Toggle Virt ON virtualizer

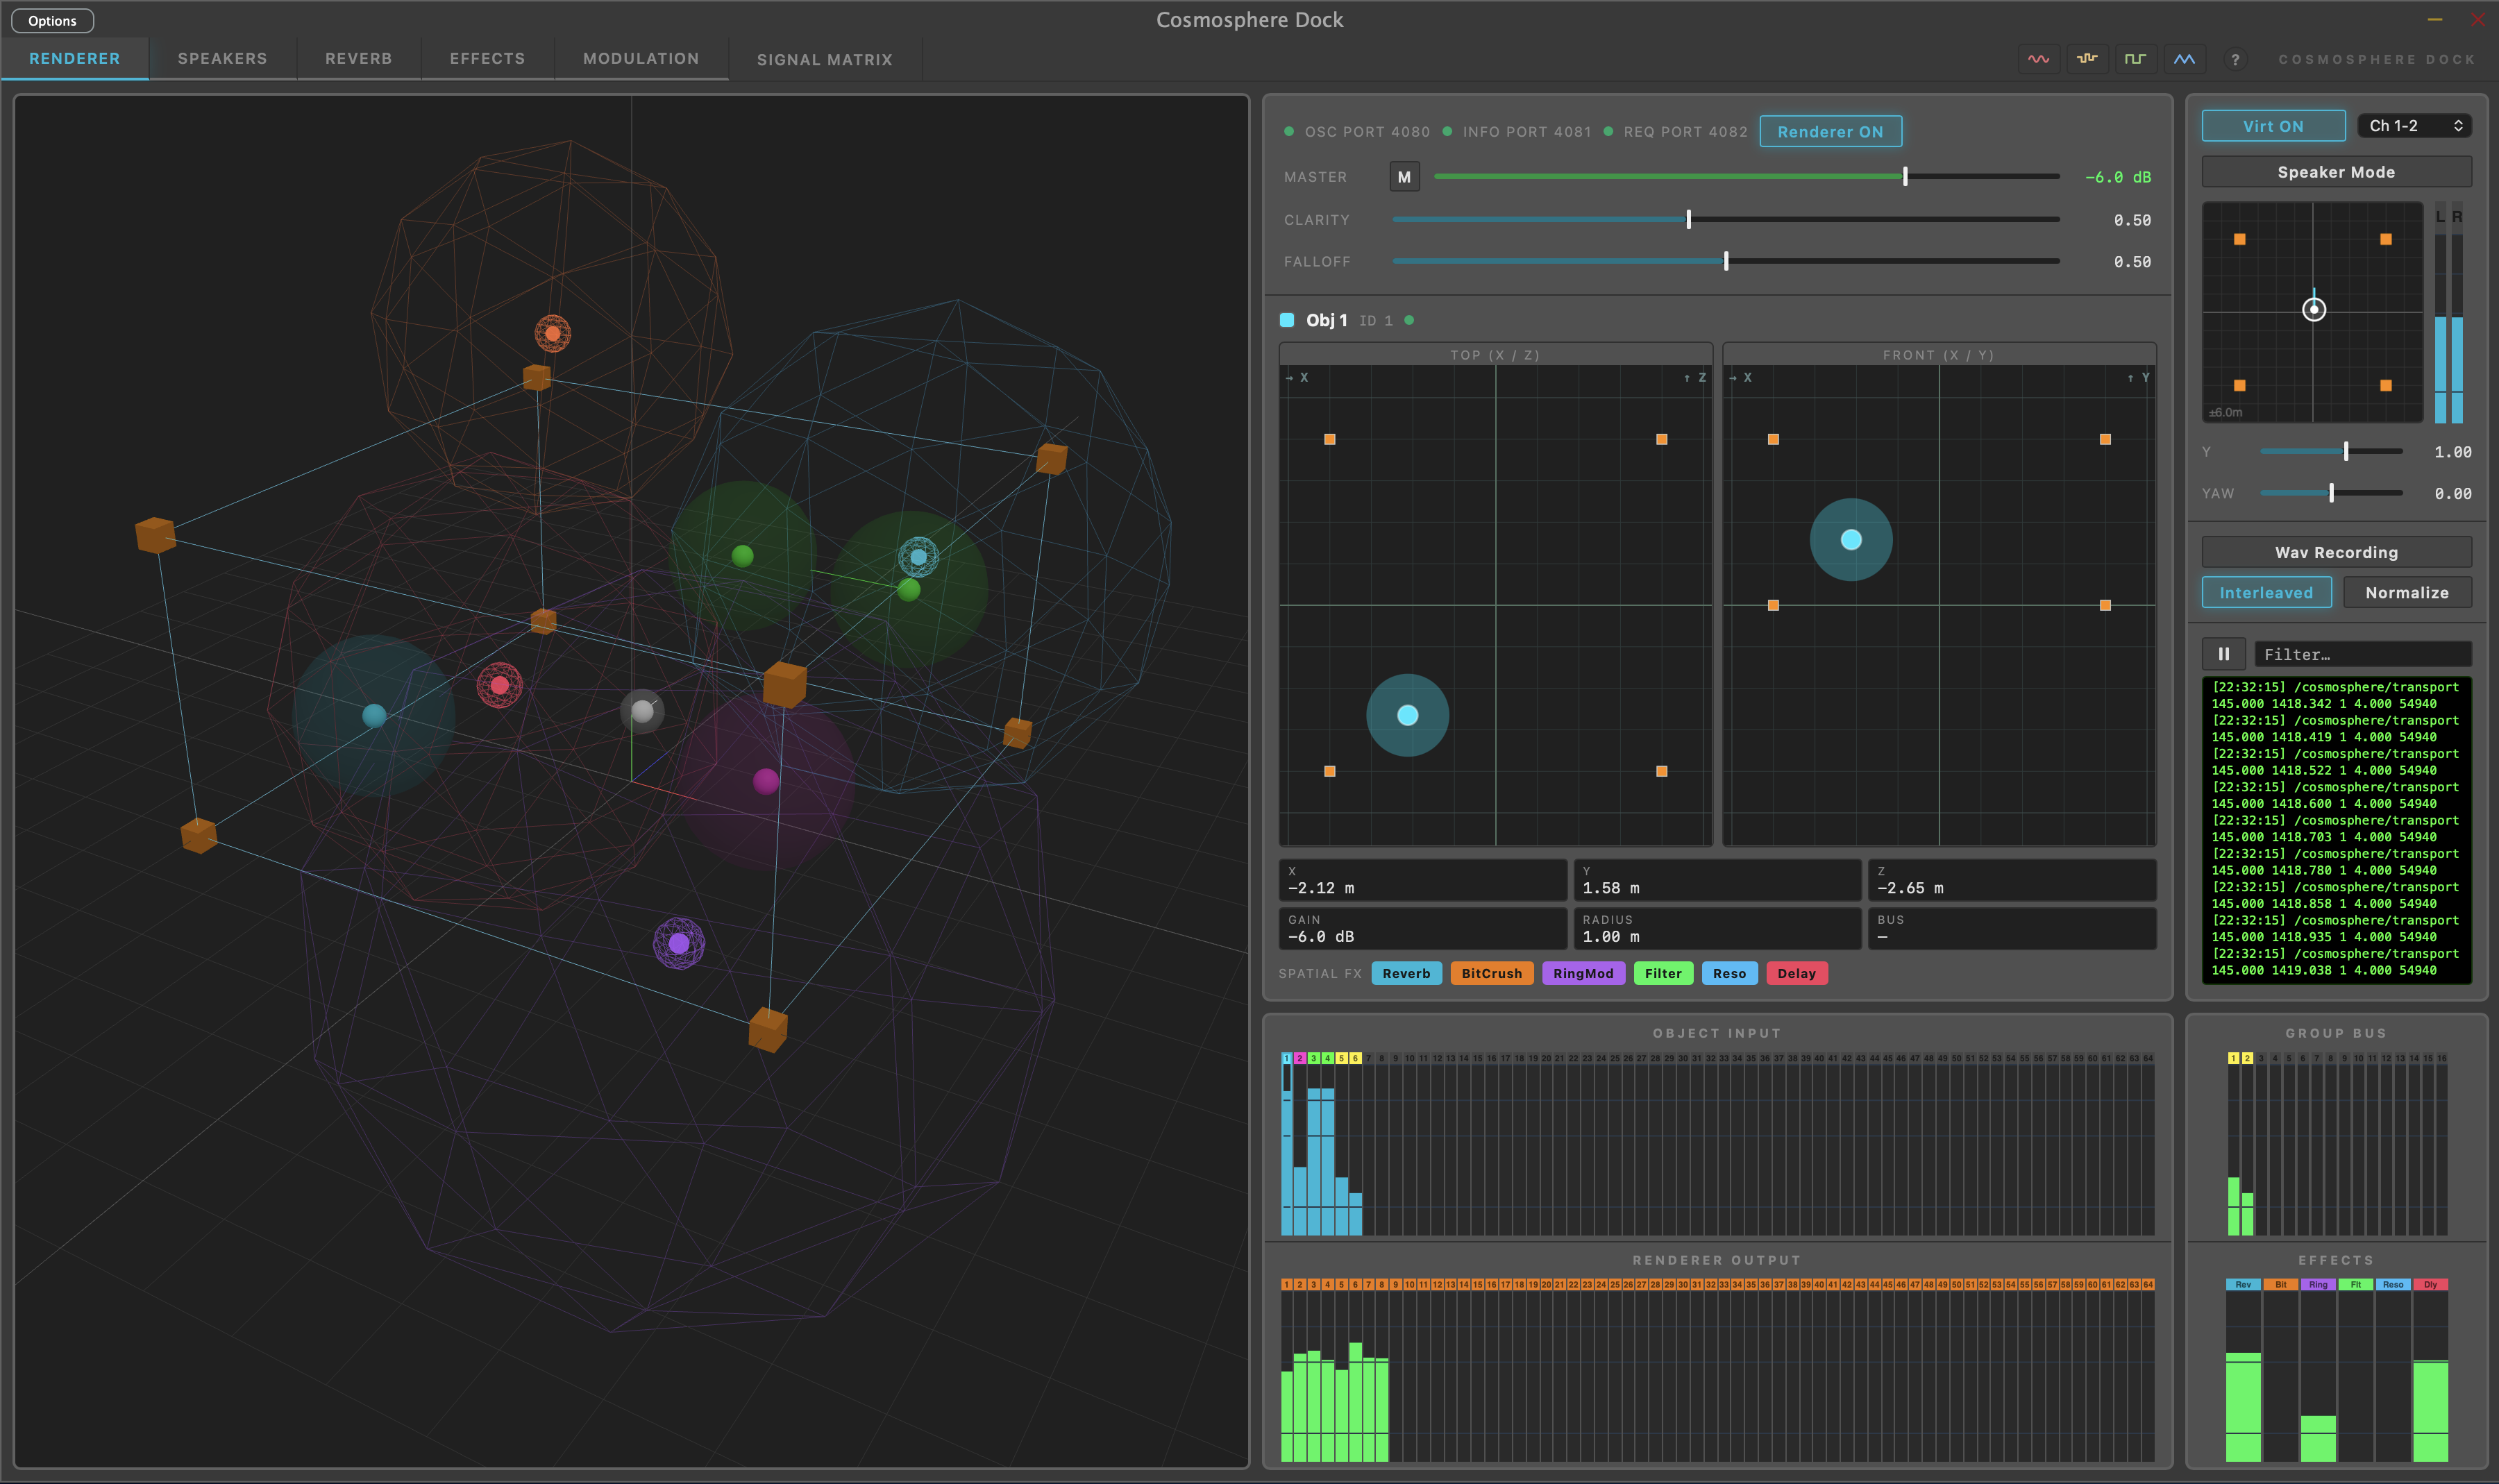[x=2273, y=126]
